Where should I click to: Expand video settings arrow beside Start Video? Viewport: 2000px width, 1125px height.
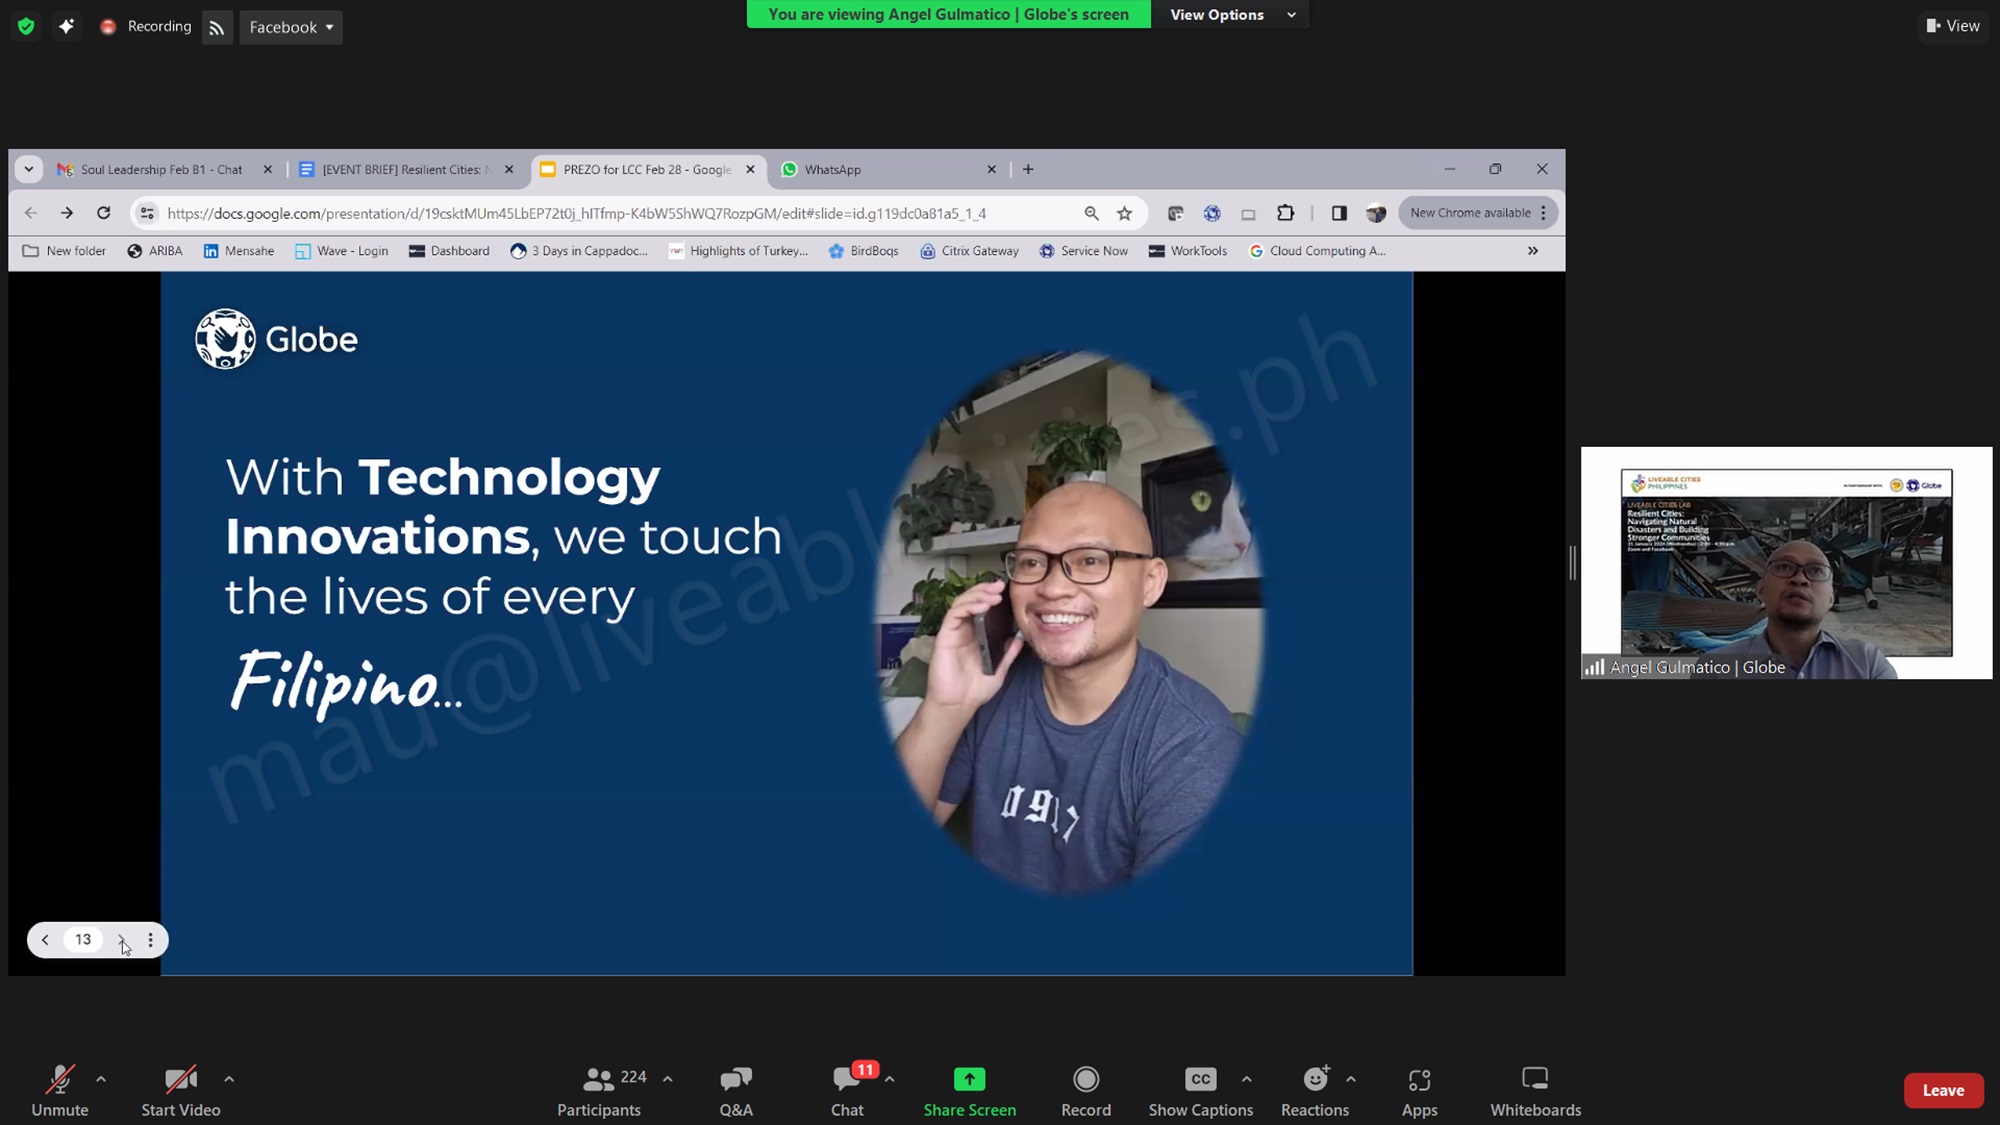click(229, 1079)
